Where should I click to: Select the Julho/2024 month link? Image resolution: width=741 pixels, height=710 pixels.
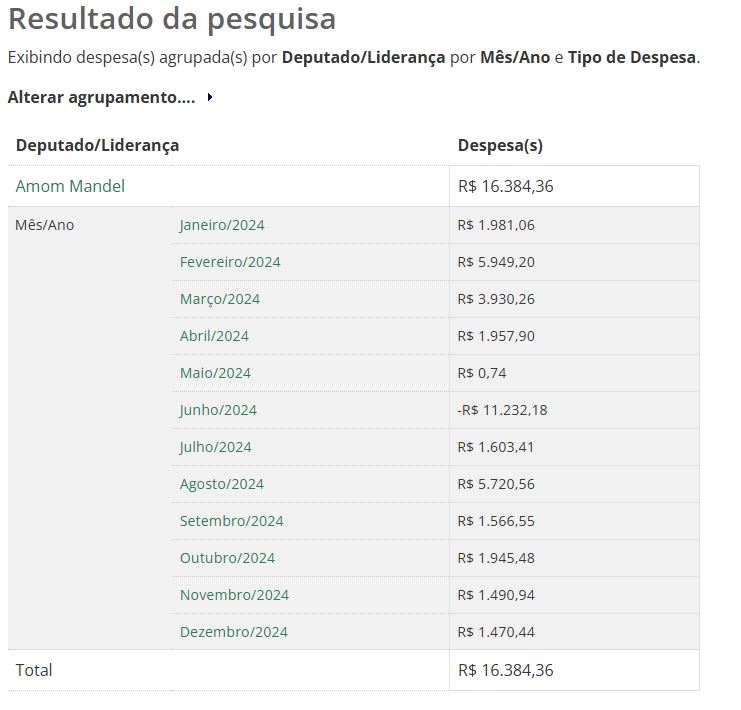pos(216,447)
